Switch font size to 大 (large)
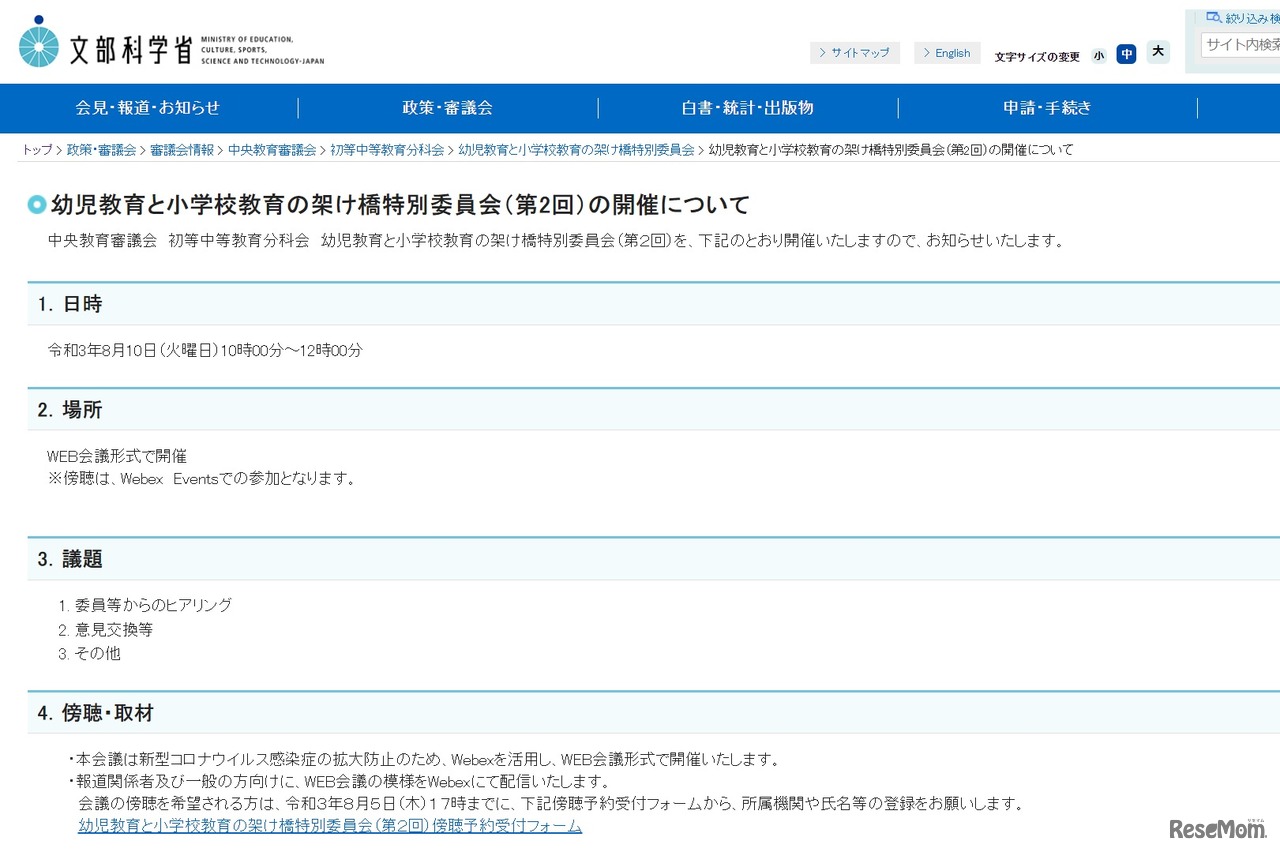Viewport: 1280px width, 852px height. 1158,52
